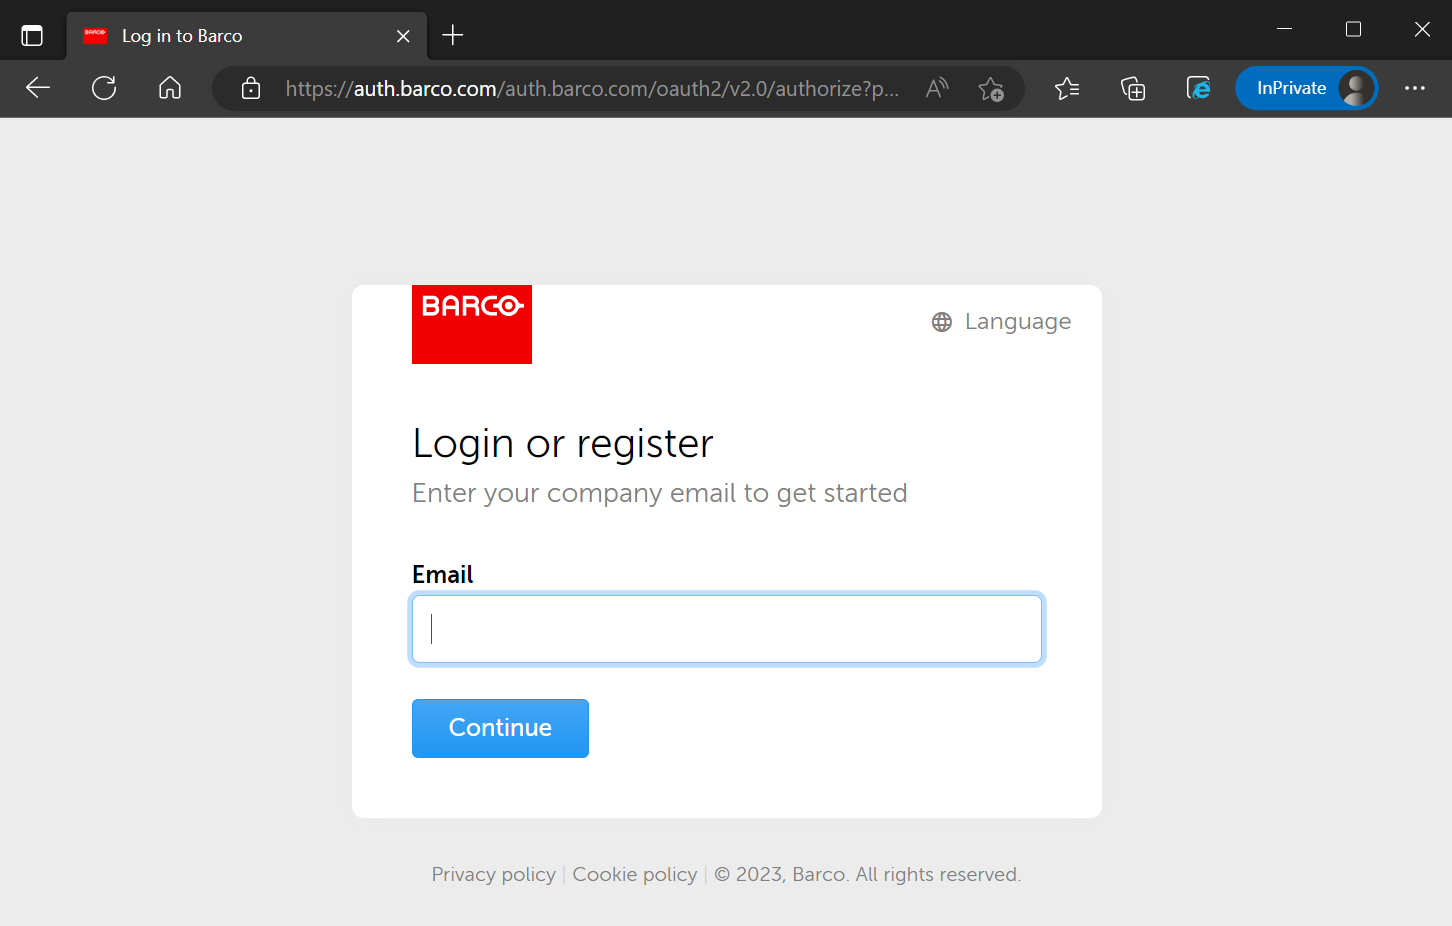Open the Language selector
Viewport: 1452px width, 926px height.
(1000, 321)
